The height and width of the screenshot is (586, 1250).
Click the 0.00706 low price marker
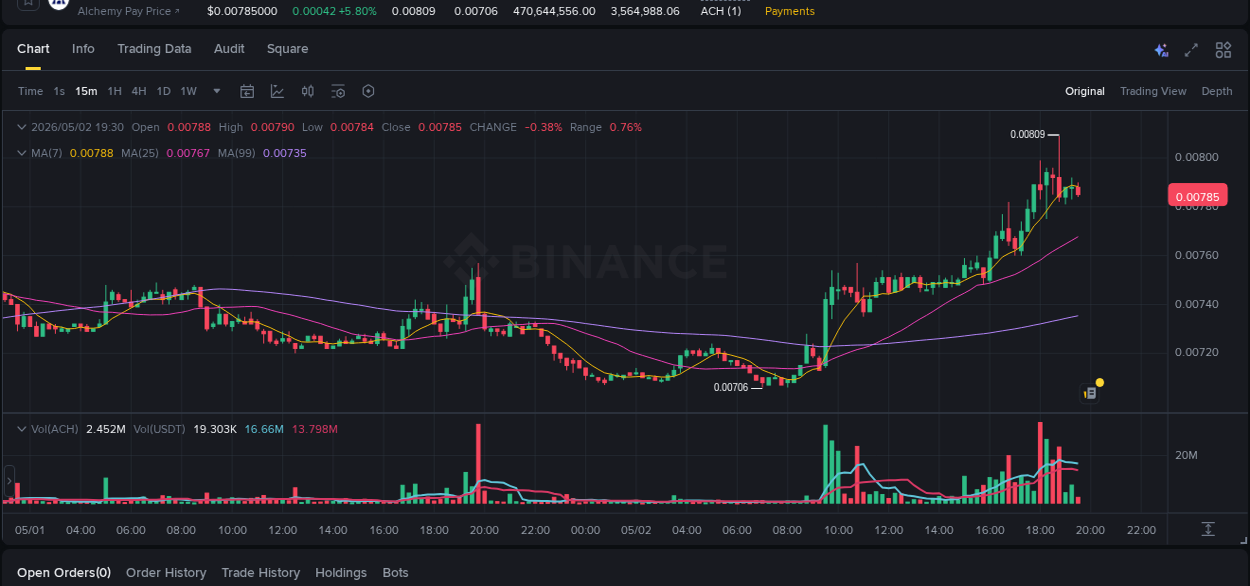731,387
